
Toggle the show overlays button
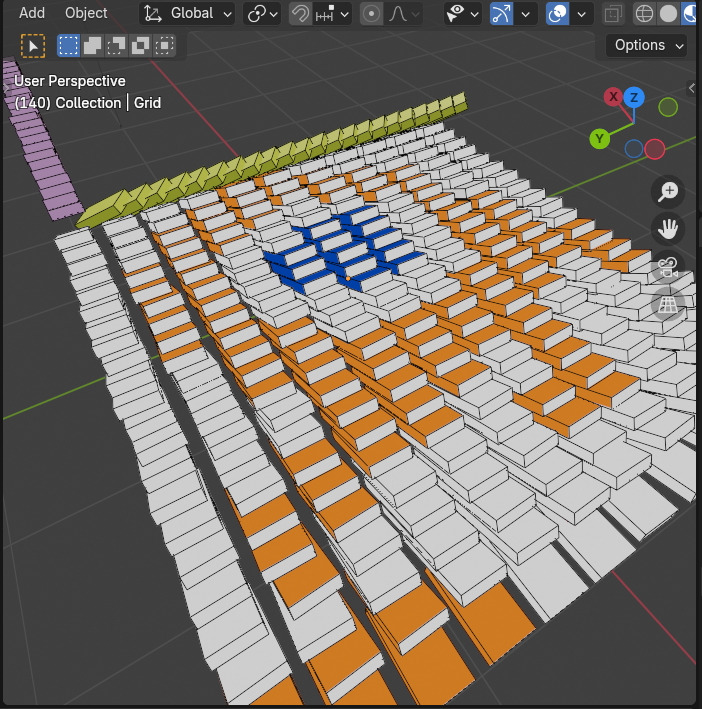click(557, 14)
